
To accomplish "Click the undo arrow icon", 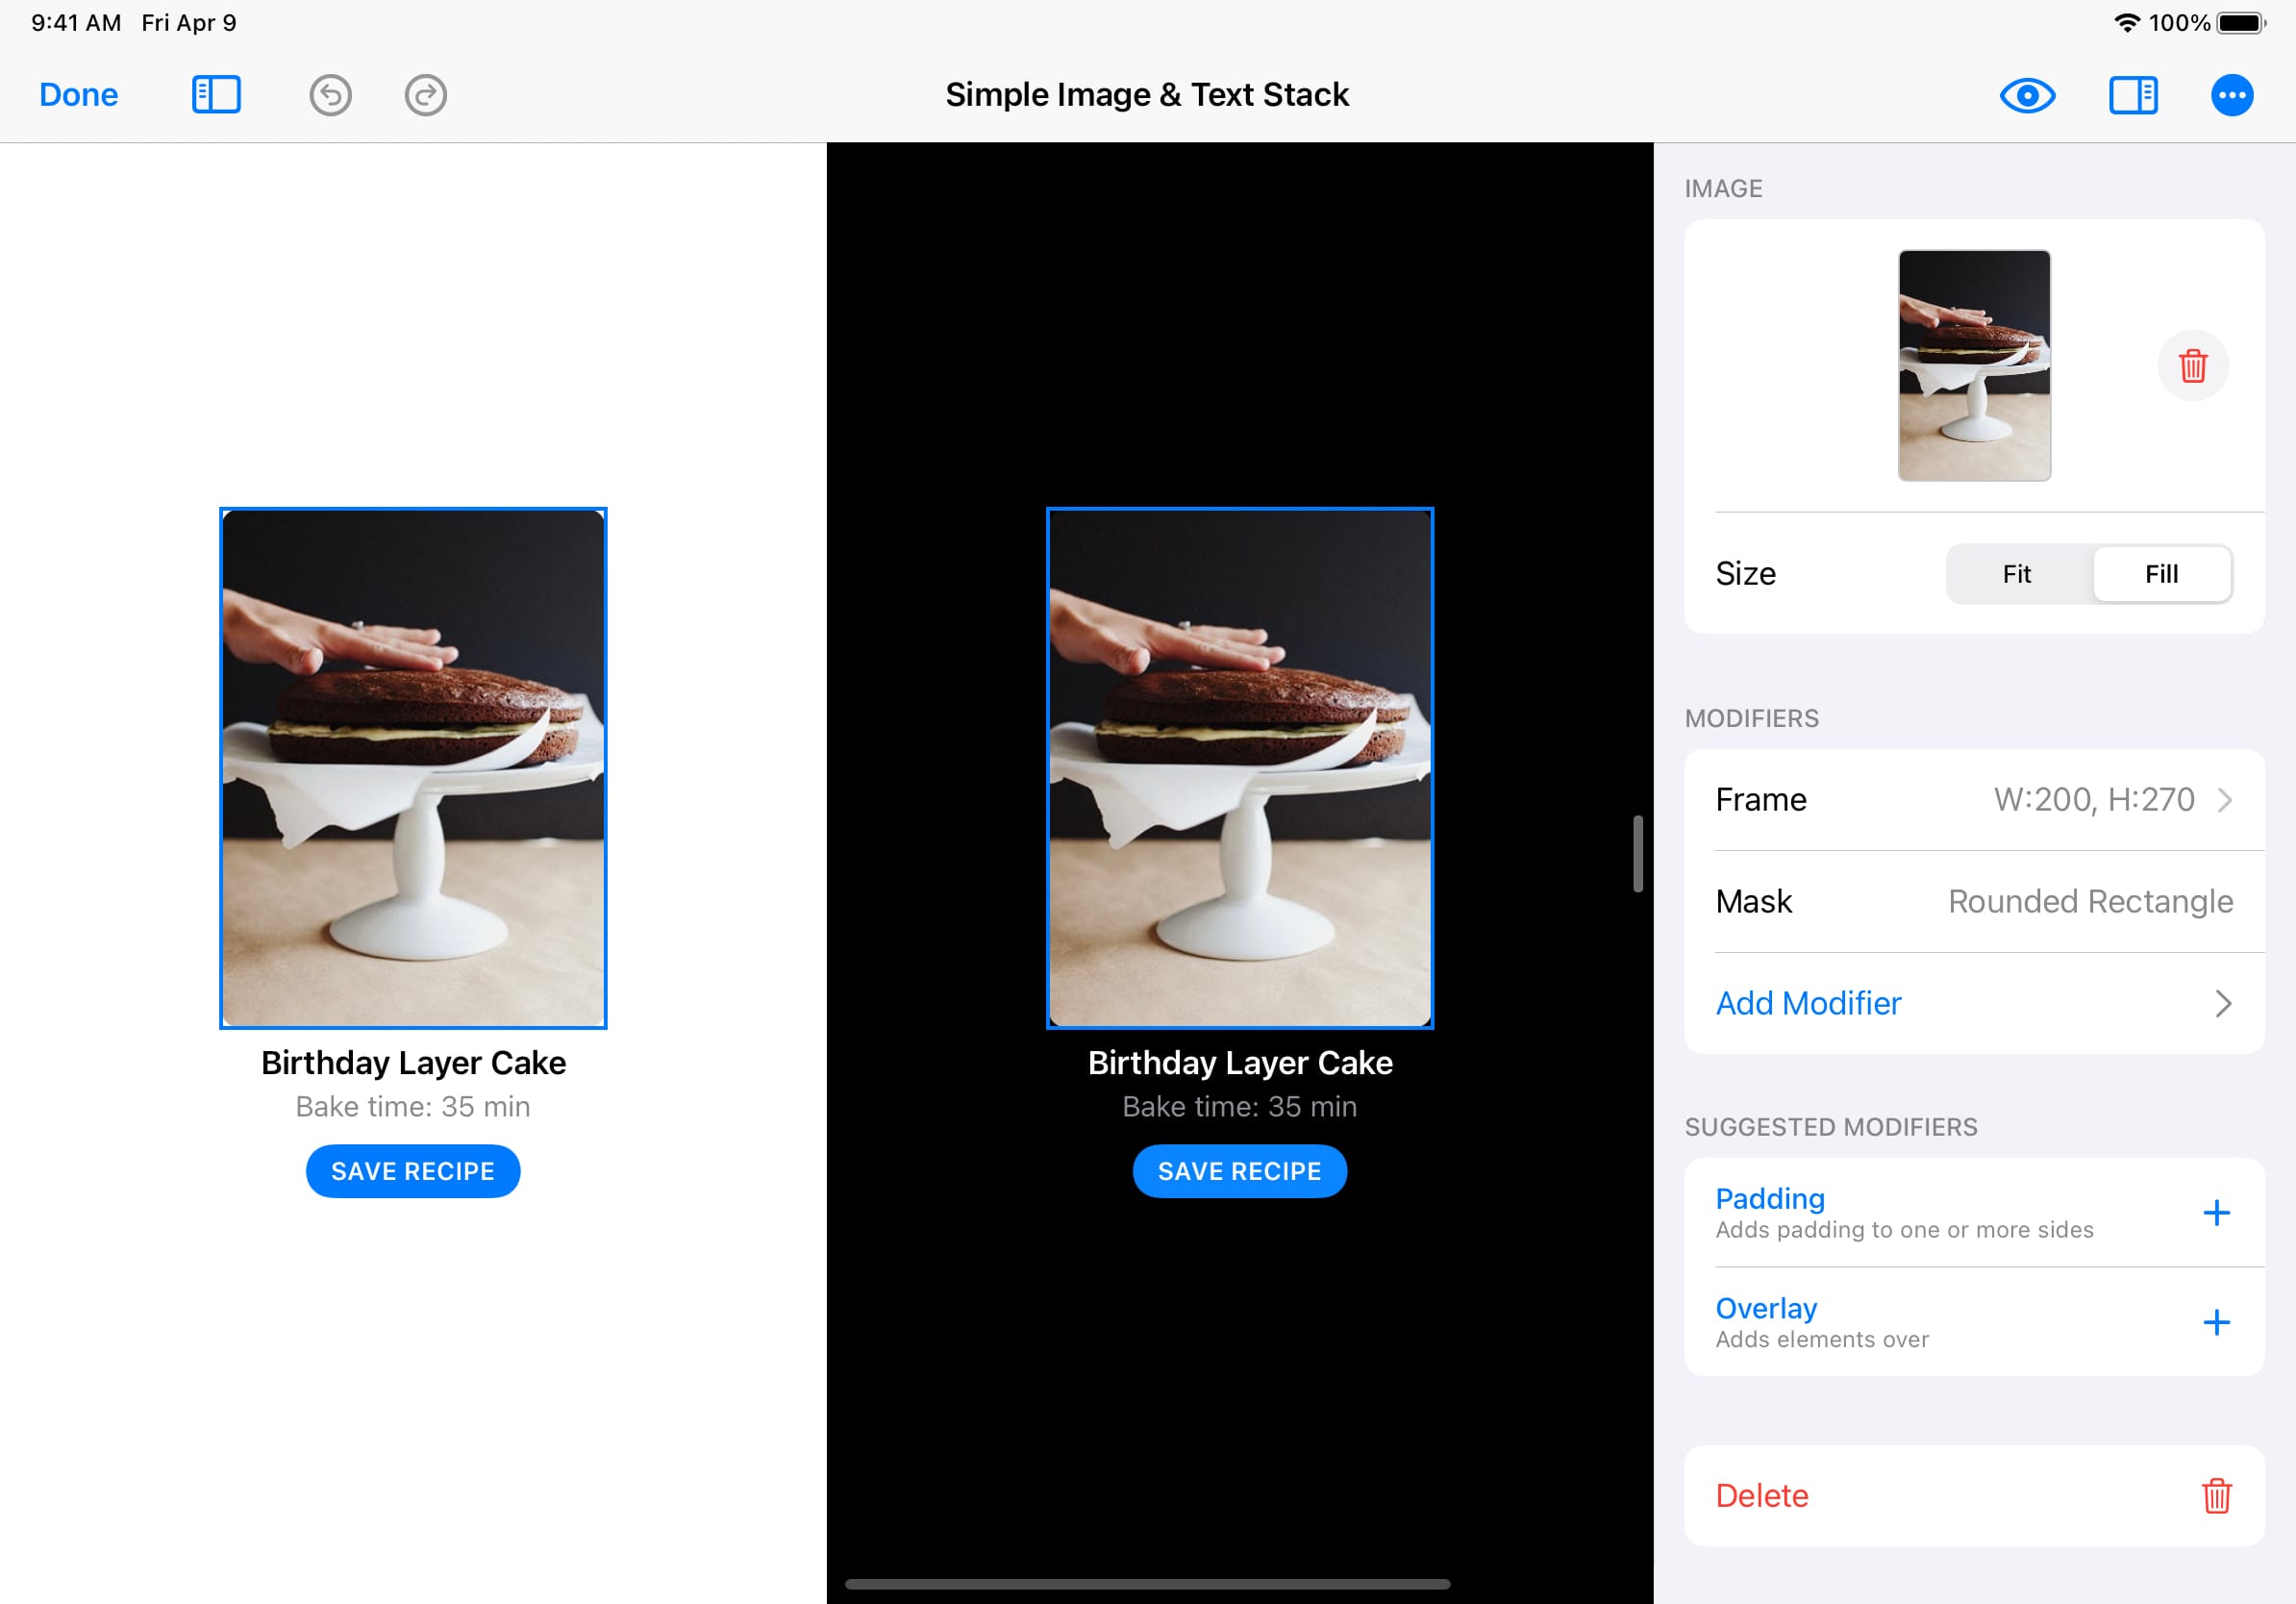I will point(330,96).
